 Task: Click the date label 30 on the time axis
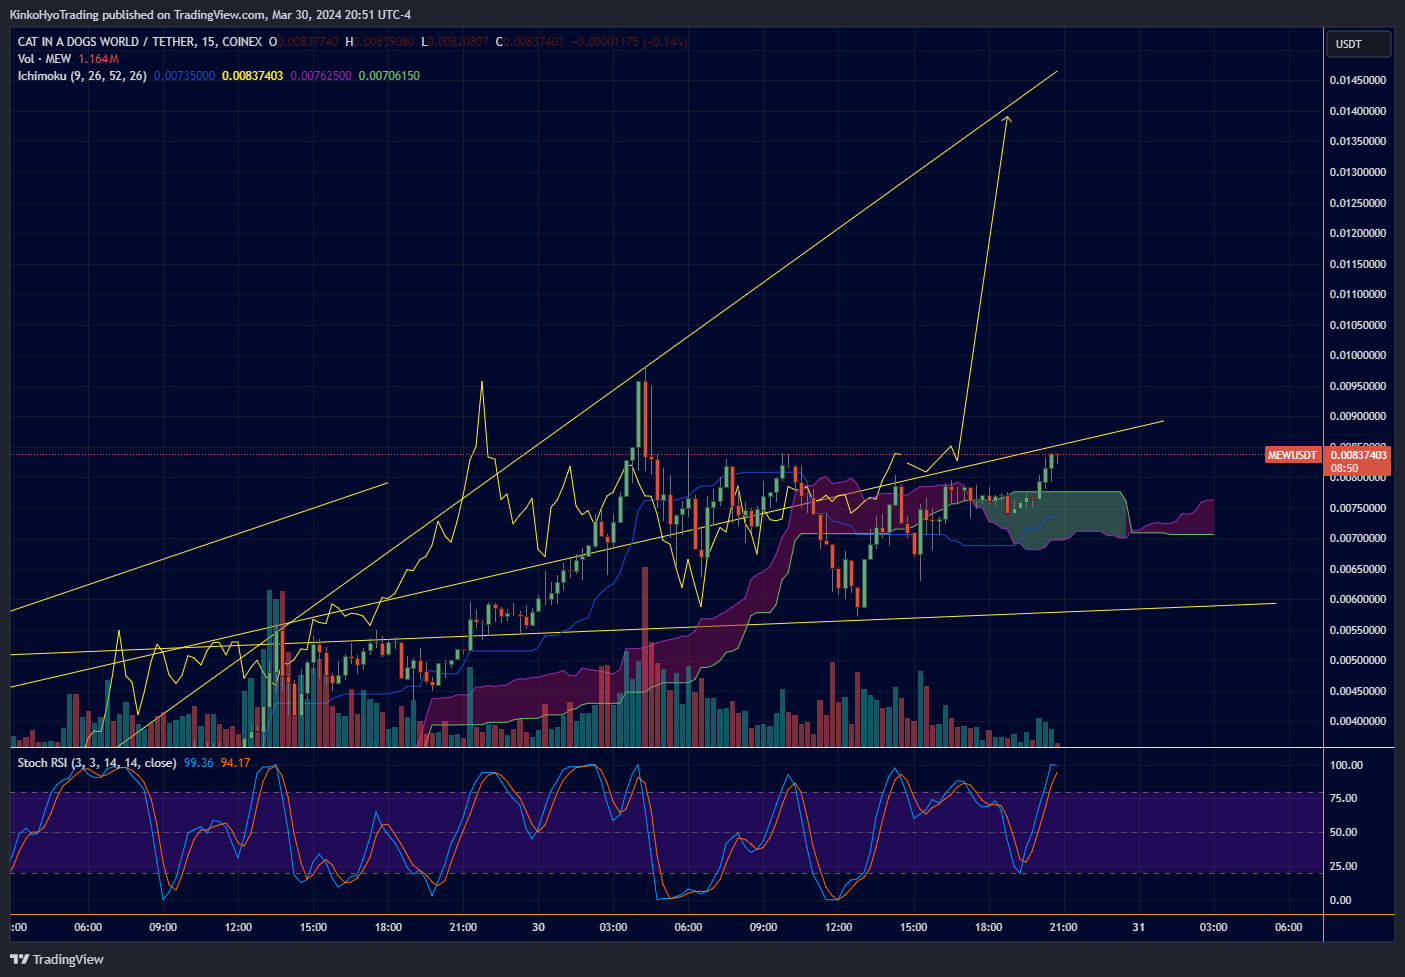click(538, 927)
